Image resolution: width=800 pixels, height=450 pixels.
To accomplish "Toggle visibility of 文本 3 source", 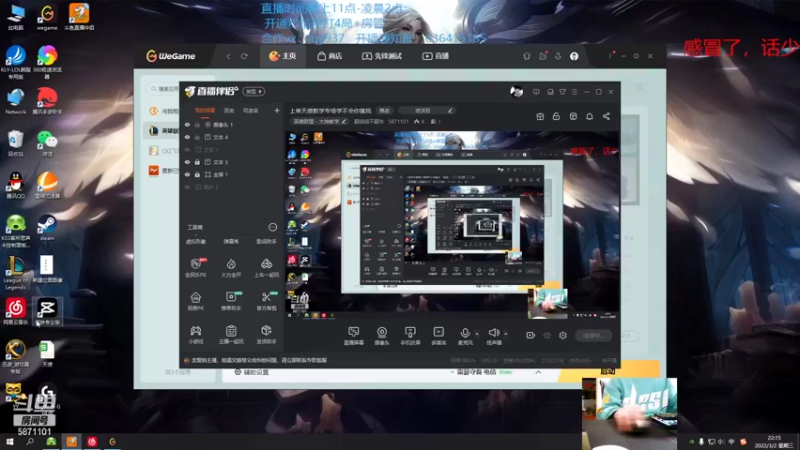I will pyautogui.click(x=187, y=162).
